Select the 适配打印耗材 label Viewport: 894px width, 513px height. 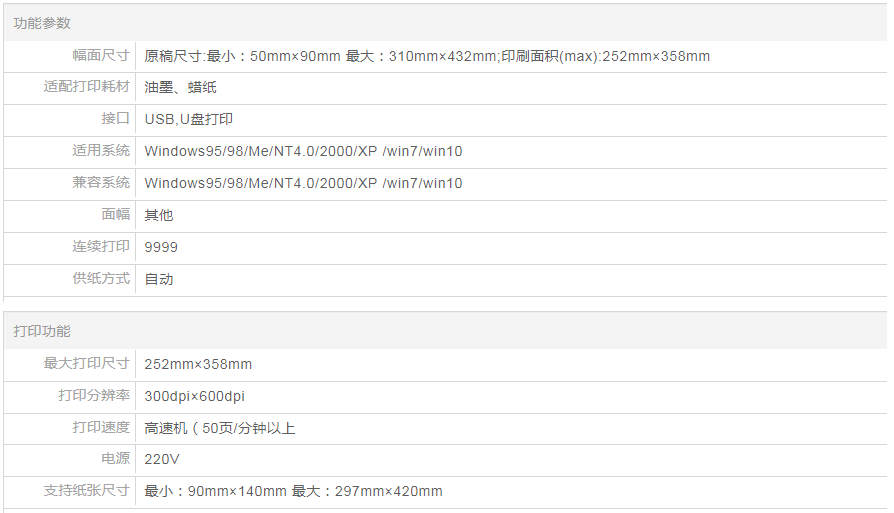click(x=87, y=87)
